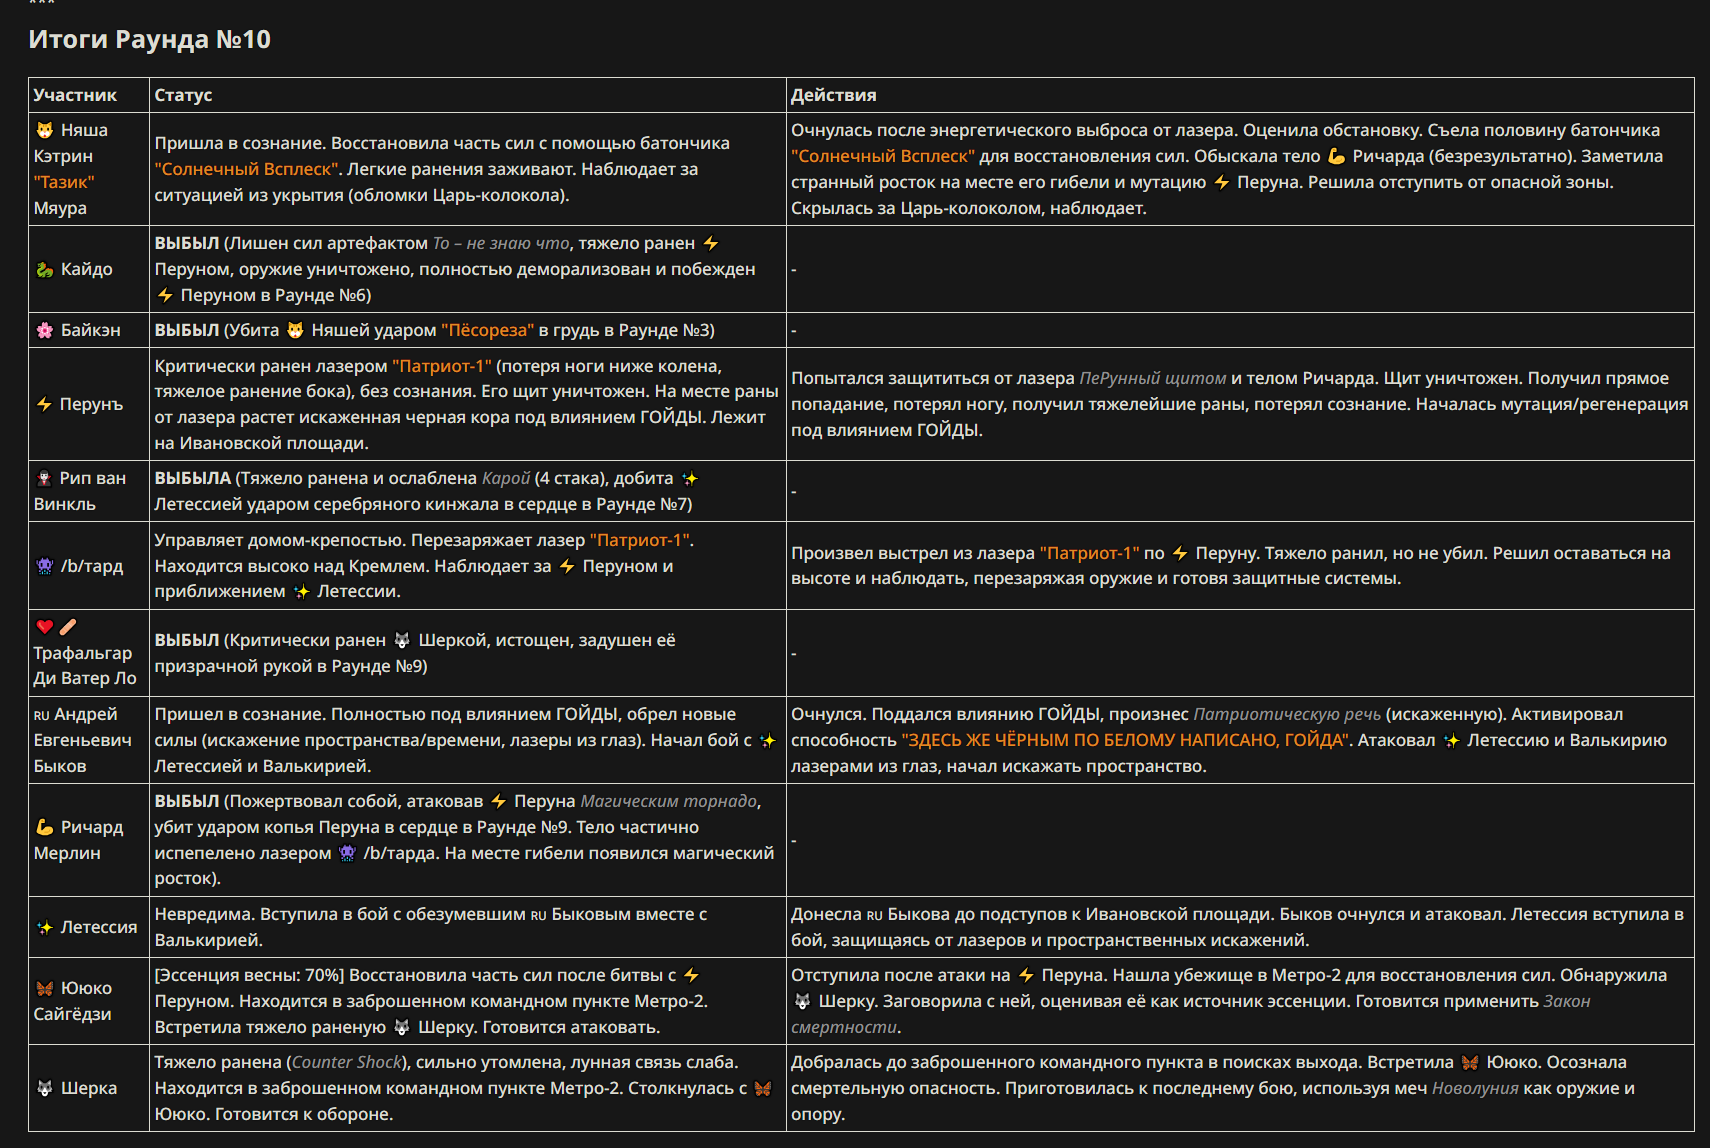Click the wolf emoji in Ююко actions cell
The height and width of the screenshot is (1148, 1710).
[802, 1001]
